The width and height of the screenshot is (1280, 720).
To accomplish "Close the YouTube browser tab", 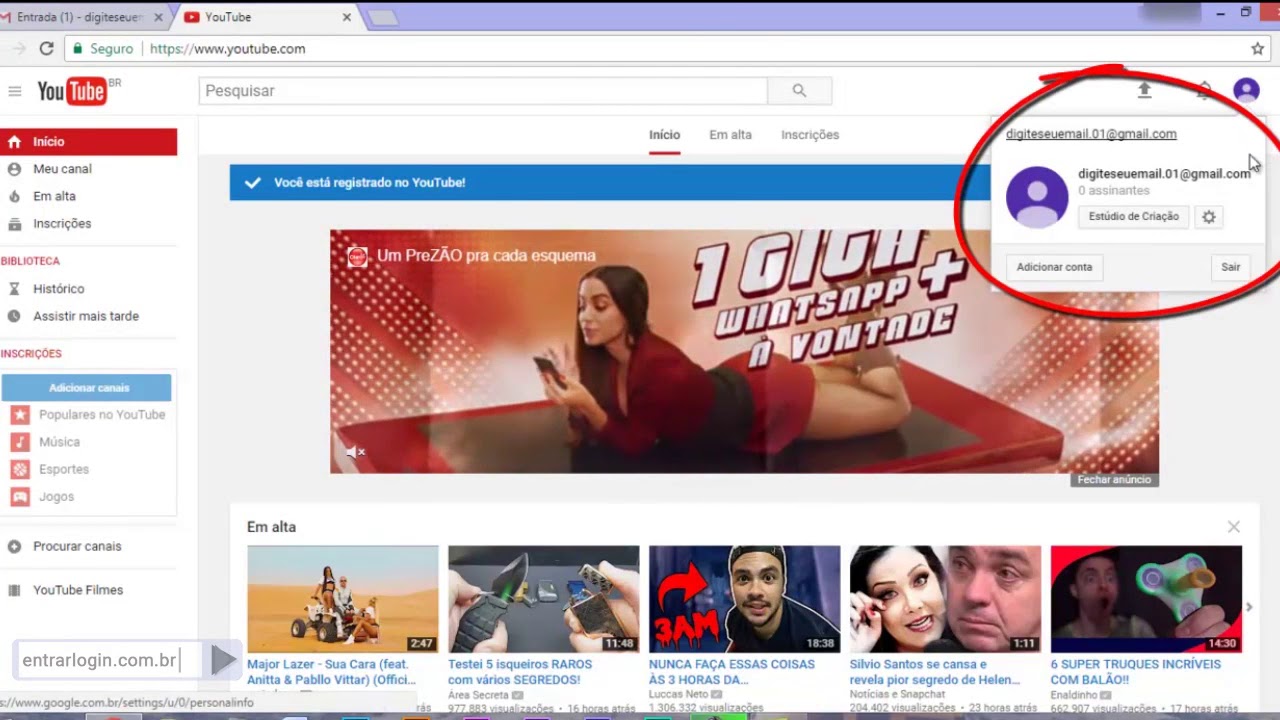I will pyautogui.click(x=347, y=17).
